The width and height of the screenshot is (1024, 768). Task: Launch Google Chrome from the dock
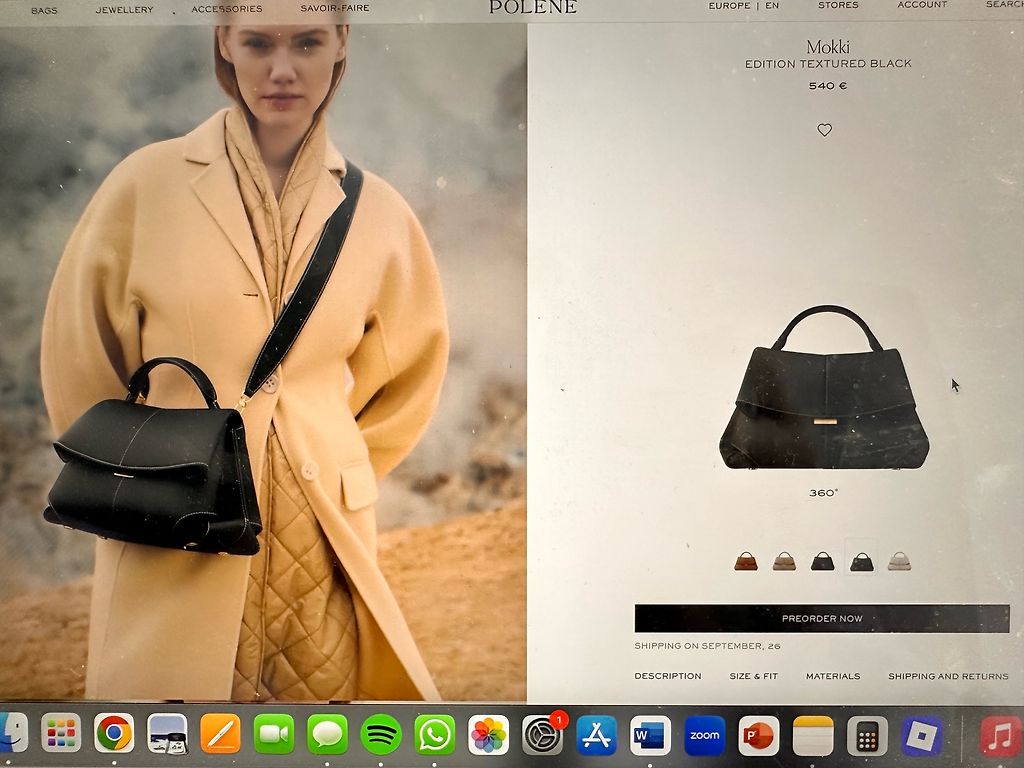[x=114, y=733]
